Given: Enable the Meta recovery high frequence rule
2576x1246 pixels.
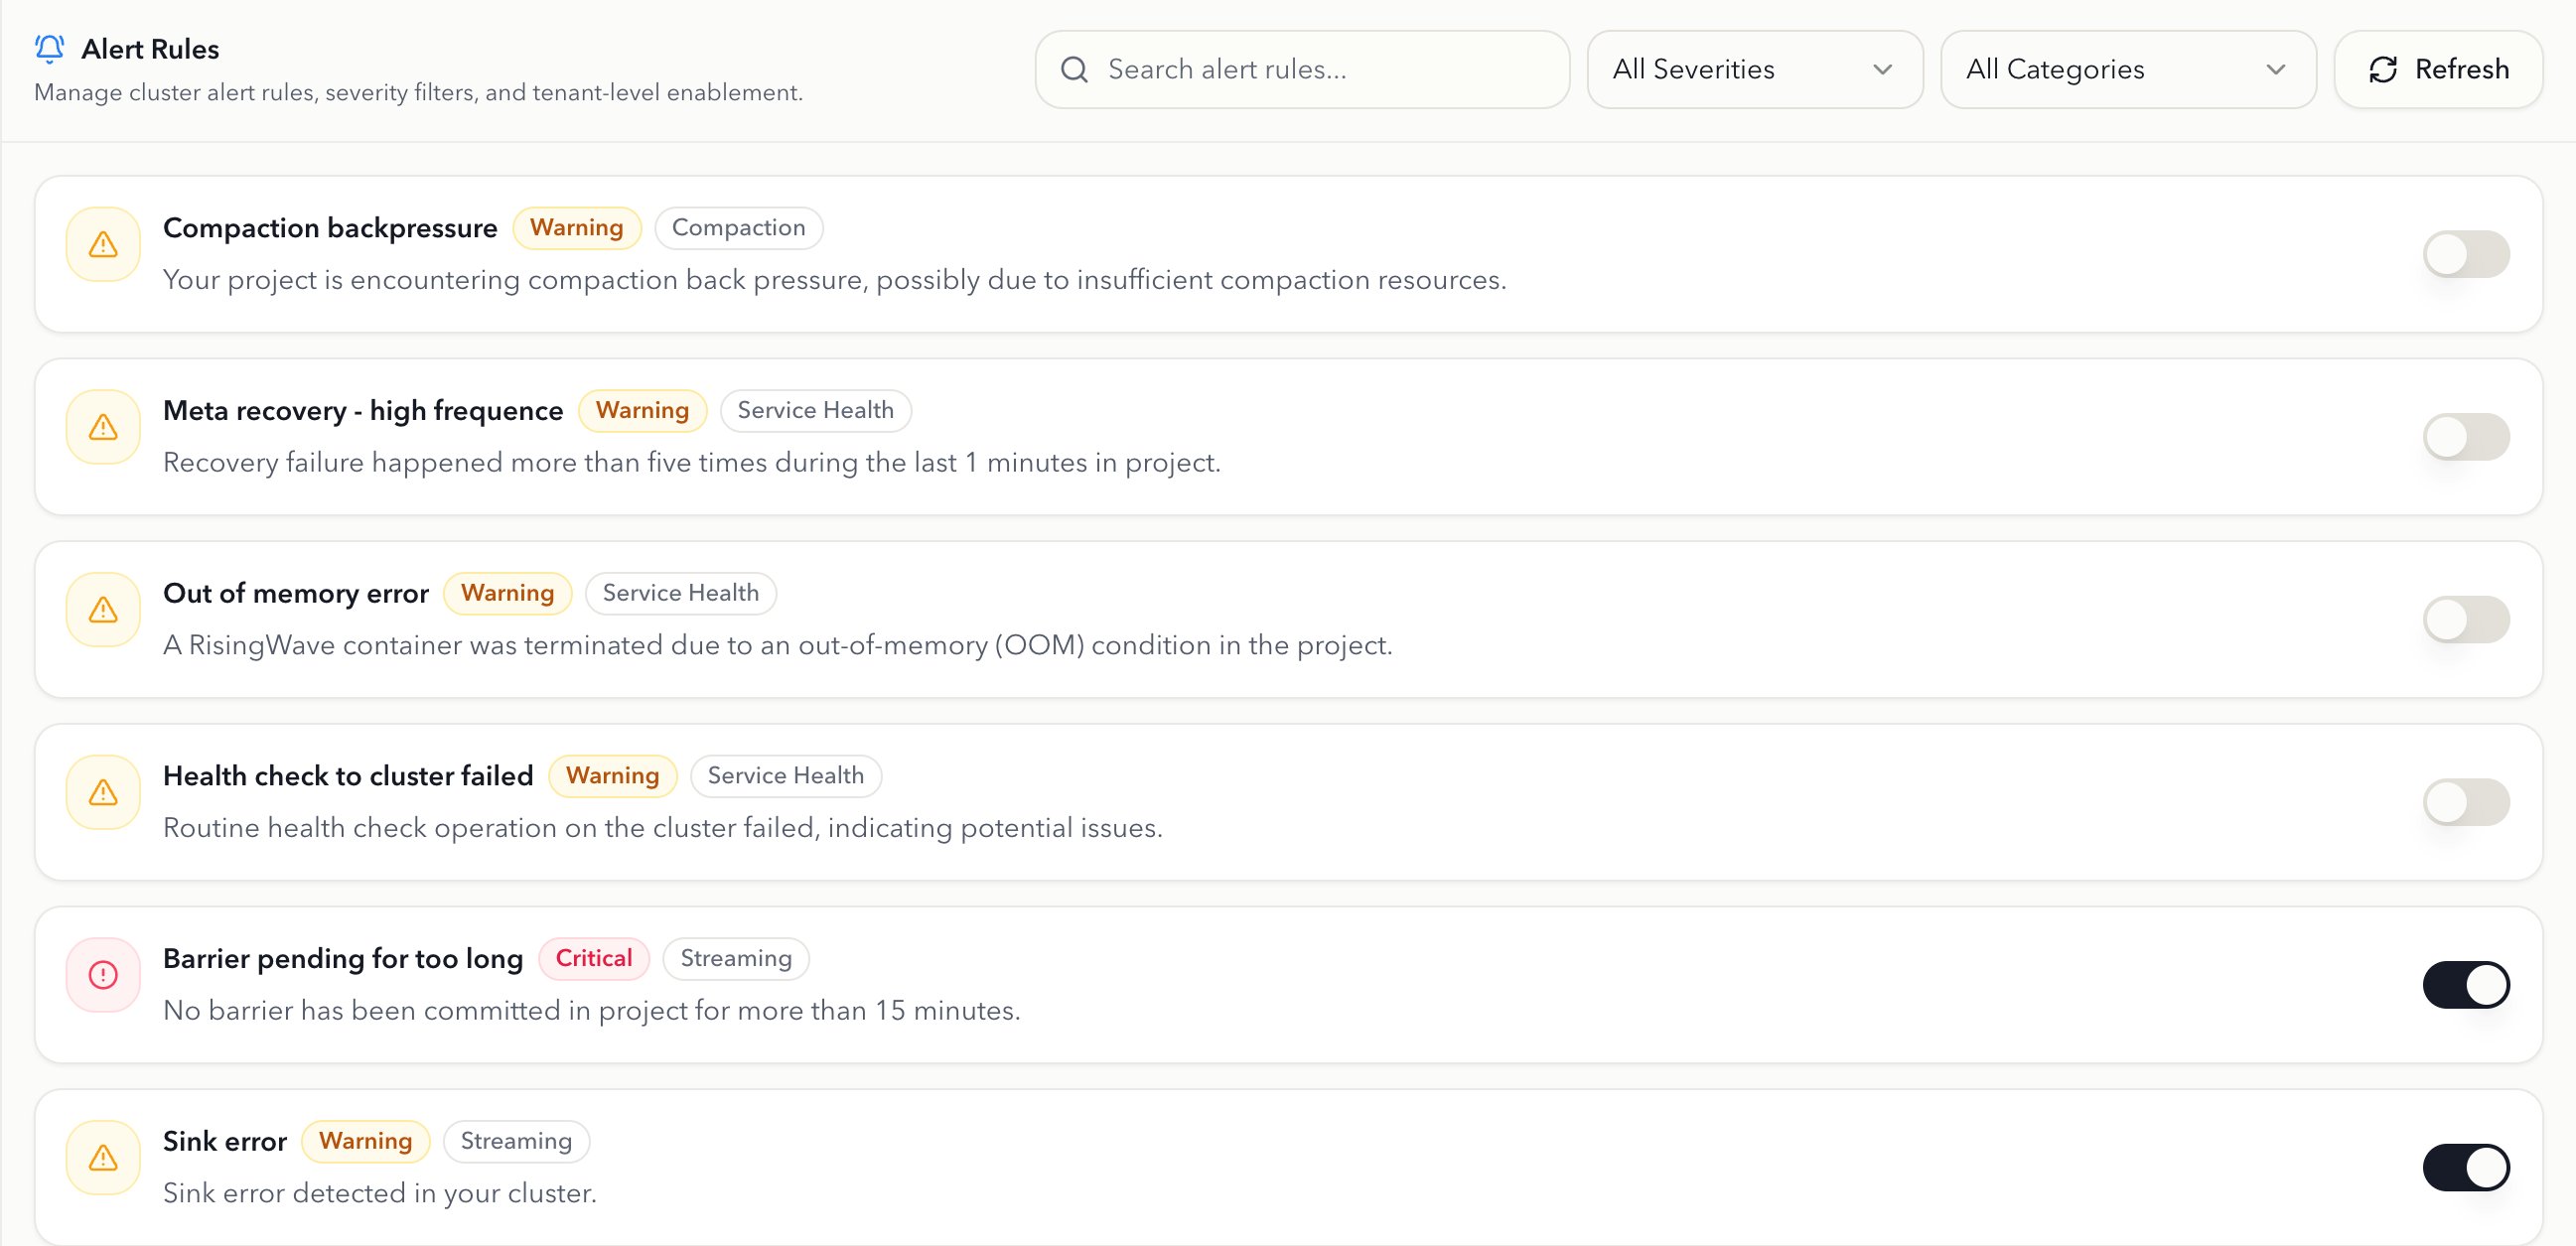Looking at the screenshot, I should click(x=2466, y=437).
